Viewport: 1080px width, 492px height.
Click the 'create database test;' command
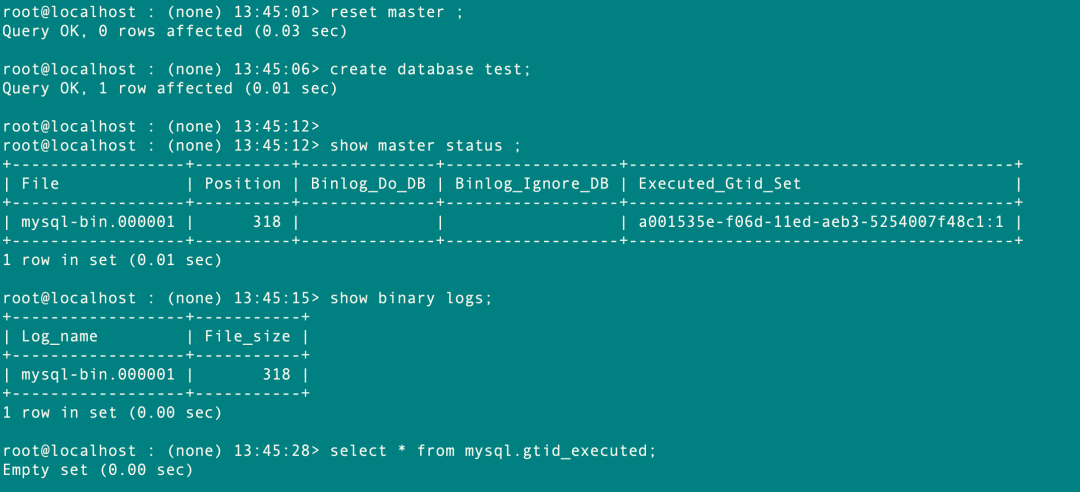click(x=430, y=69)
